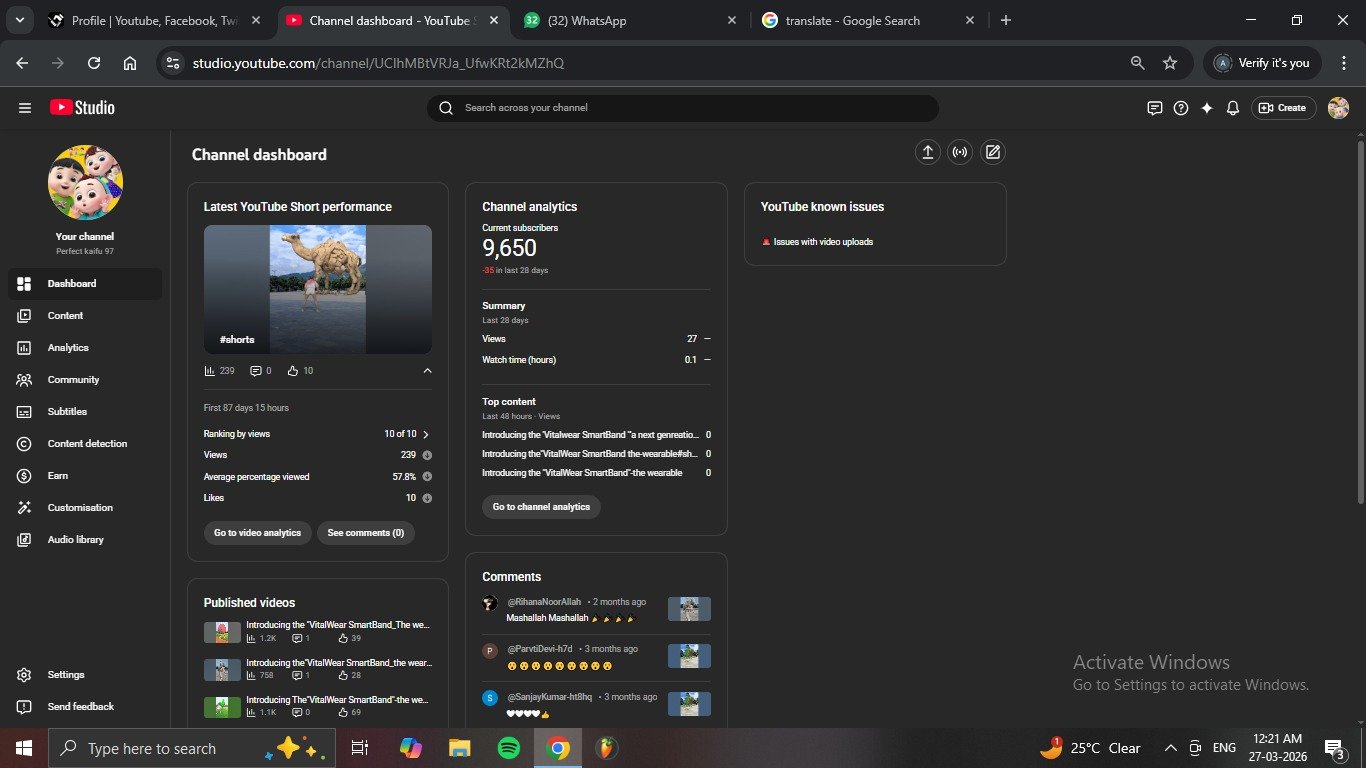Open the Chrome tab list dropdown
Screen dimensions: 1366x768
click(x=19, y=20)
